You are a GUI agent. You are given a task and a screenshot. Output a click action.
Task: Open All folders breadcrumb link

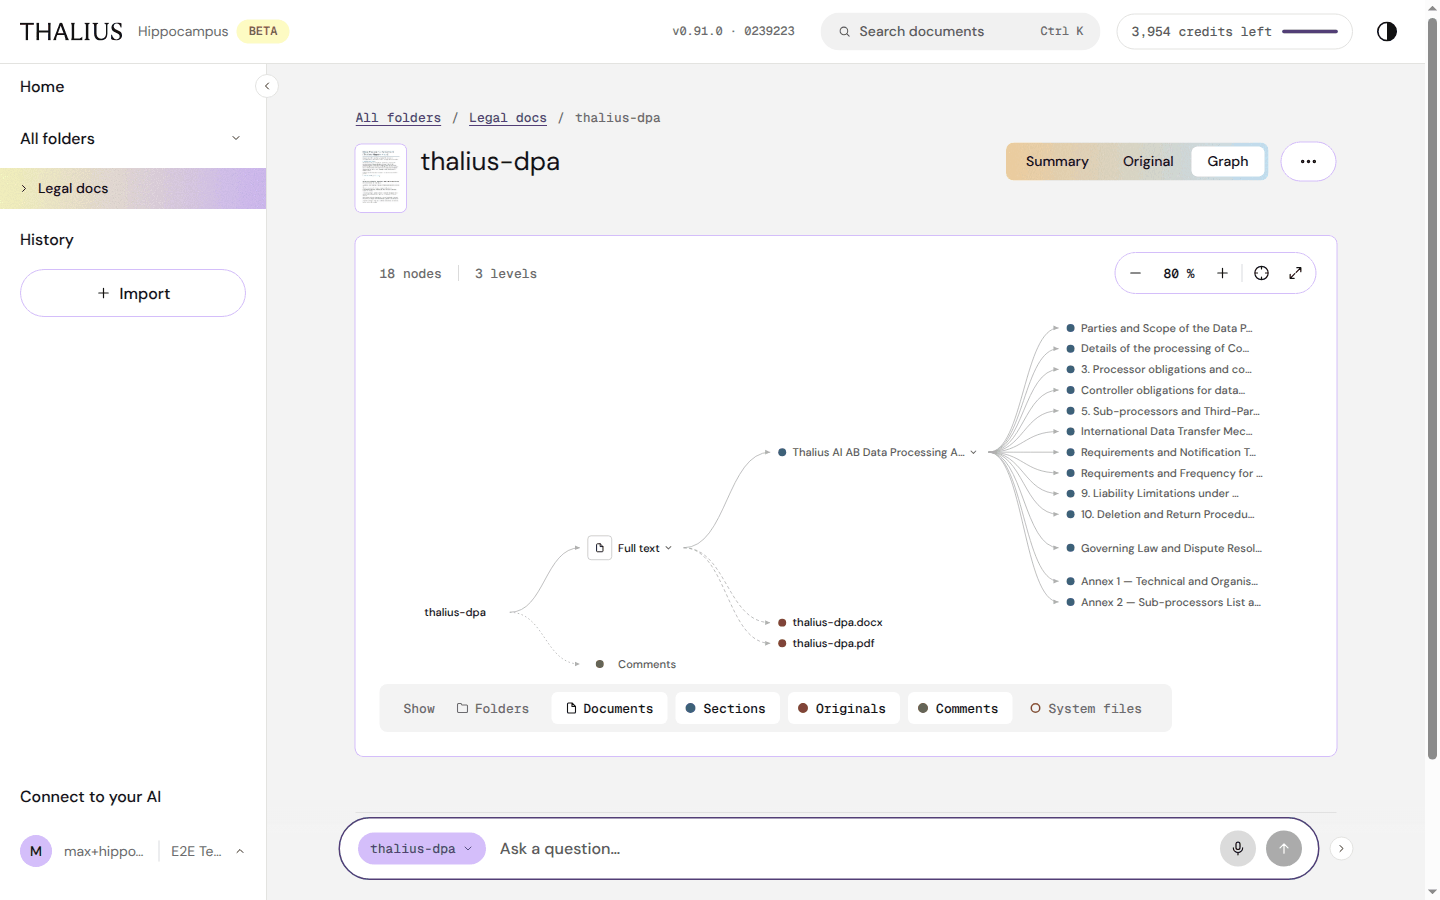pos(398,118)
